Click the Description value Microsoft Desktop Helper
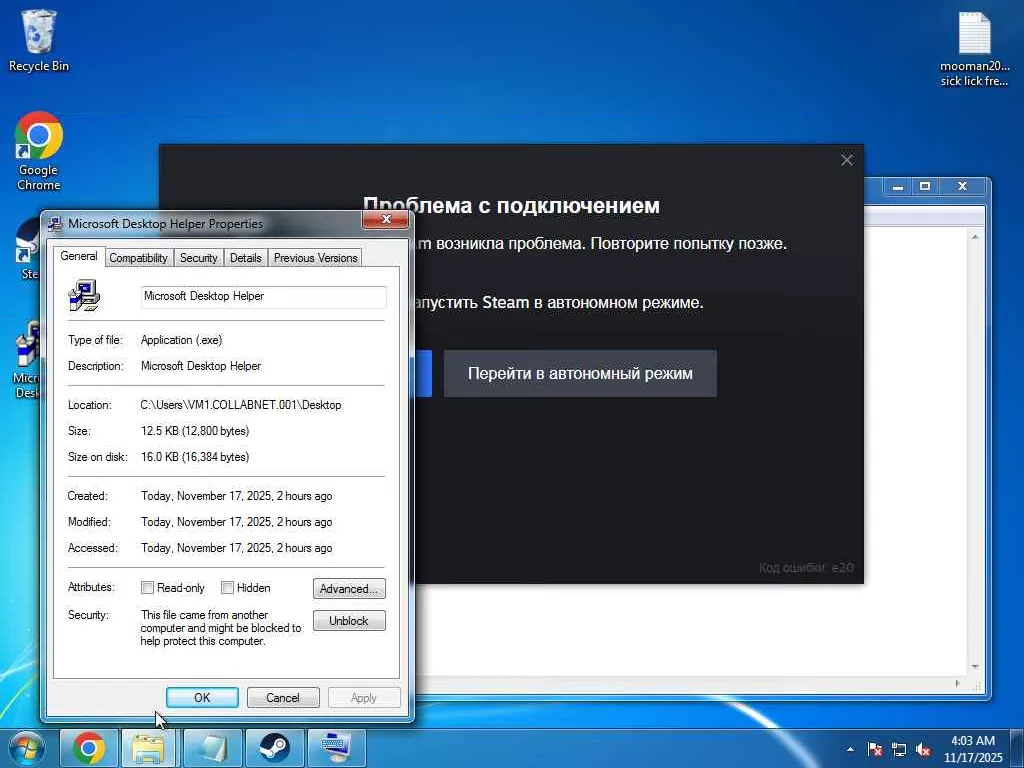This screenshot has width=1024, height=768. [x=201, y=366]
